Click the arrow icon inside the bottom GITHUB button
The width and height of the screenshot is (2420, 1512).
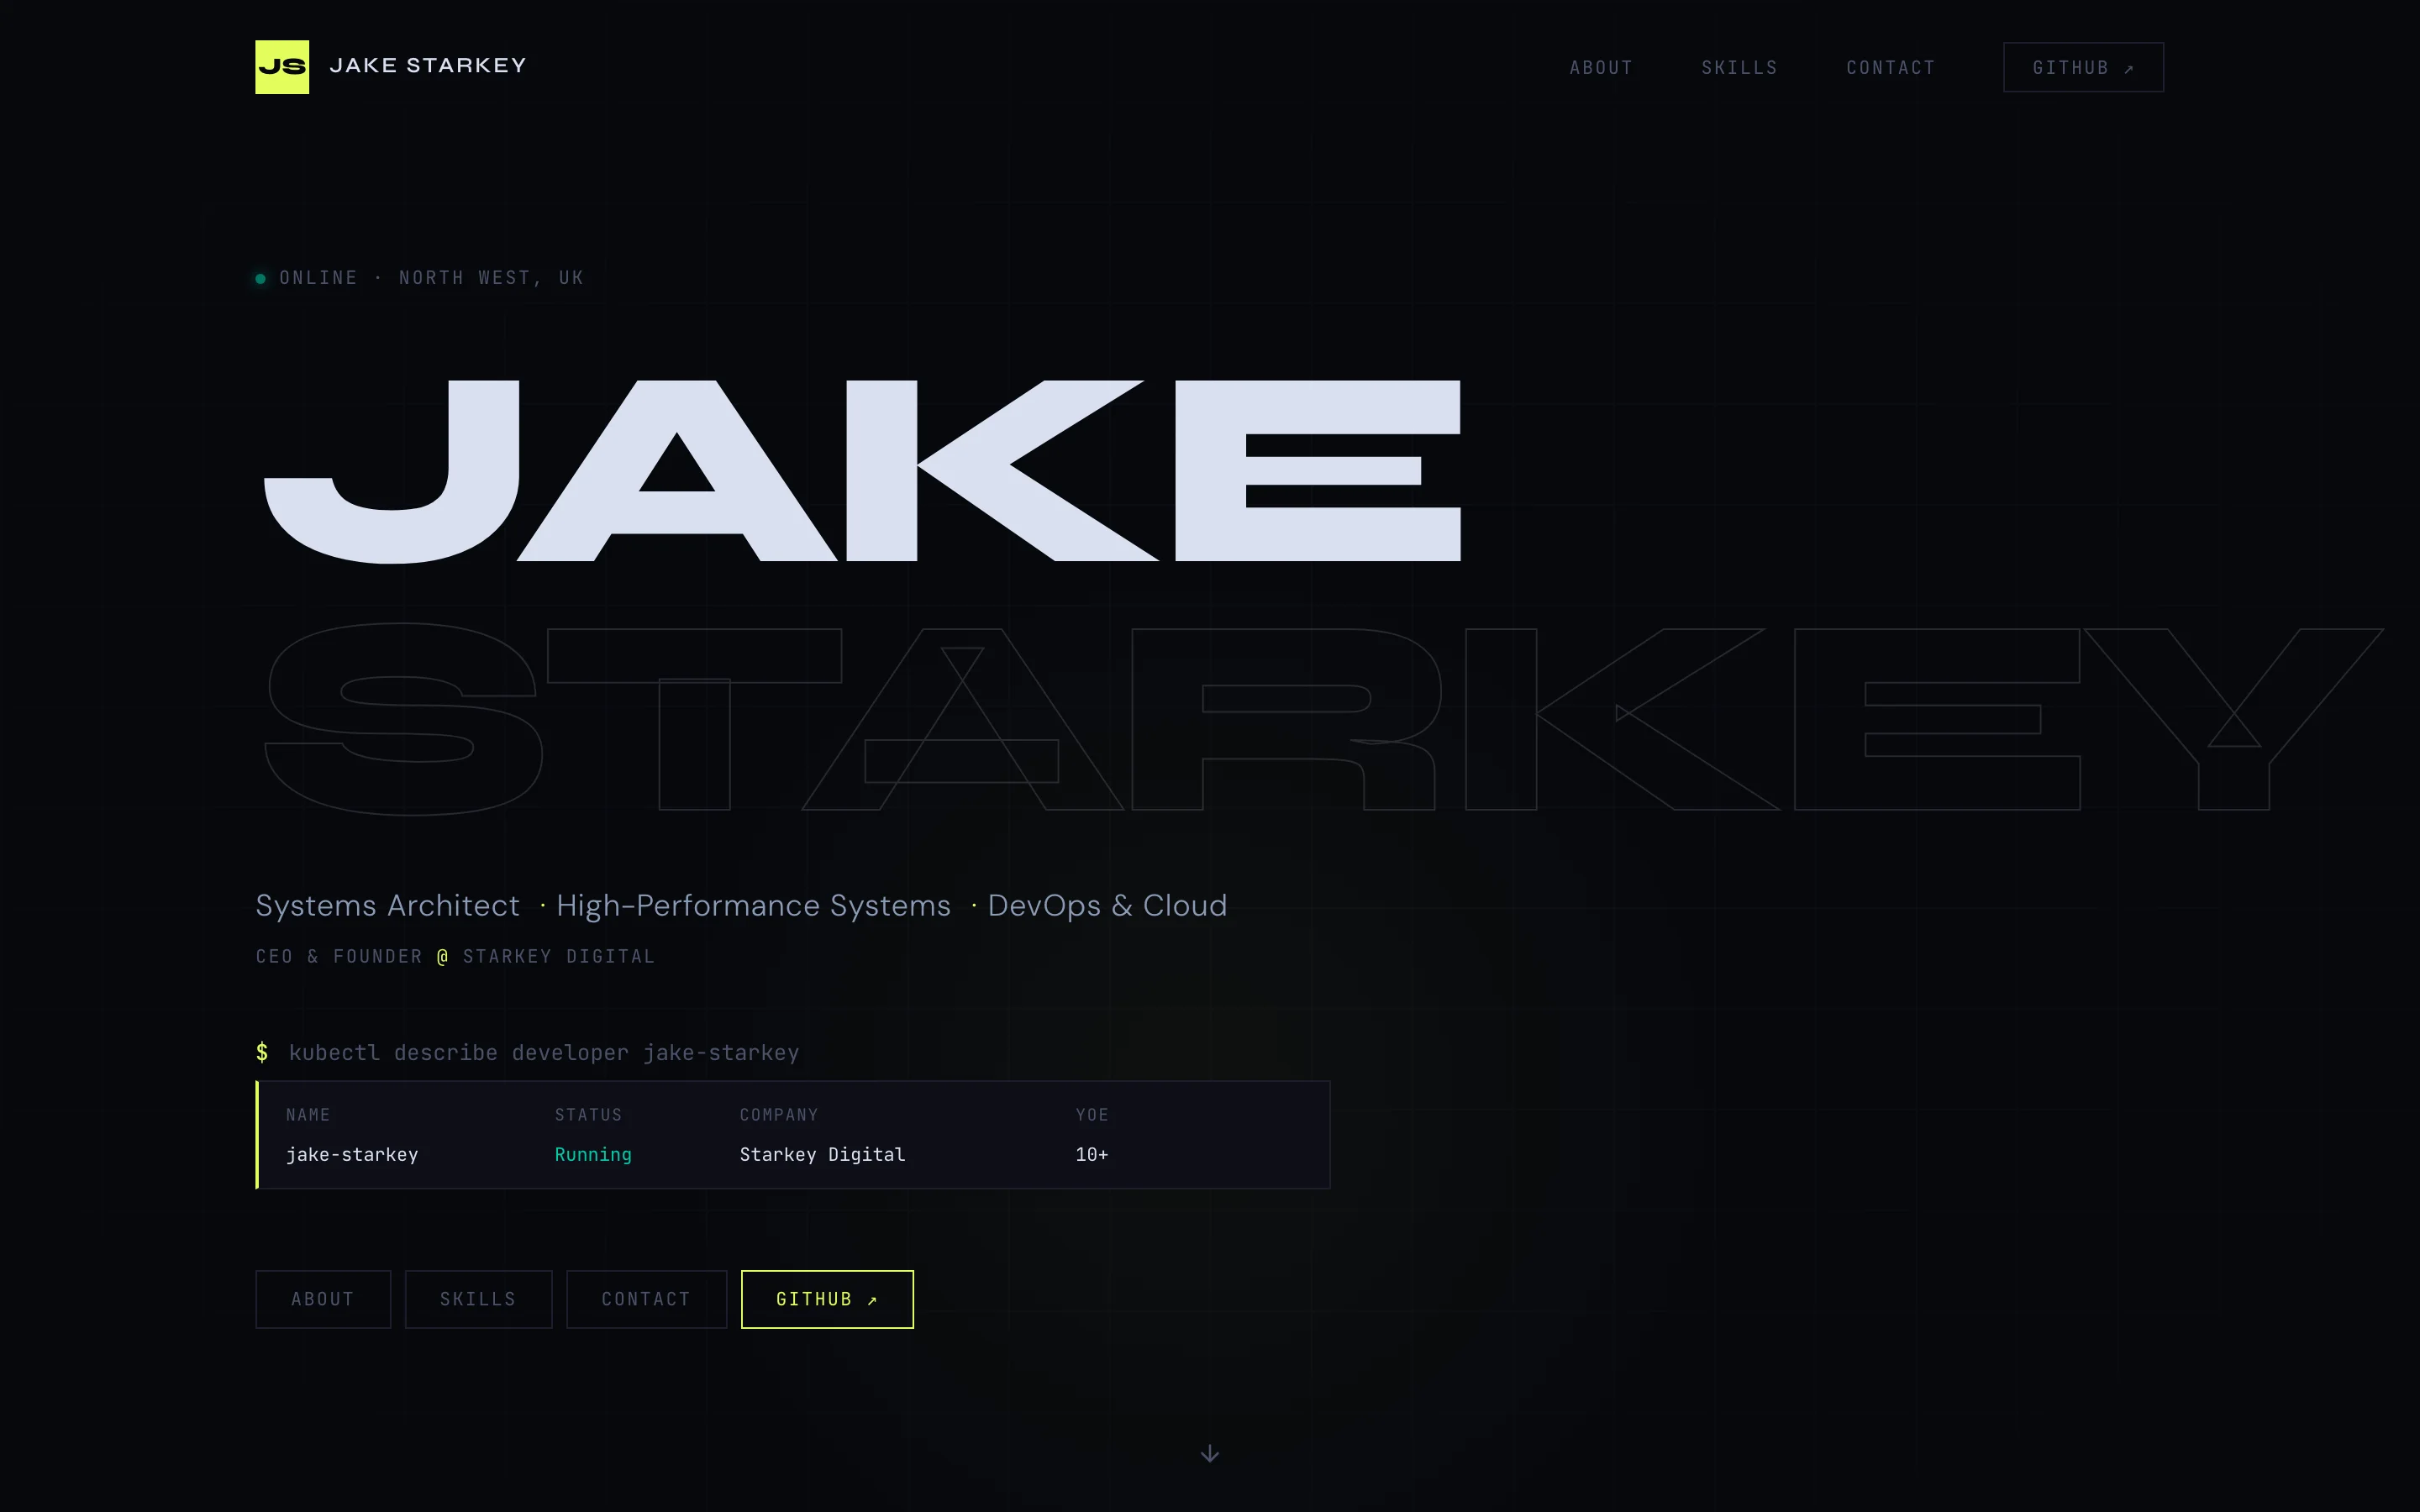click(x=871, y=1300)
